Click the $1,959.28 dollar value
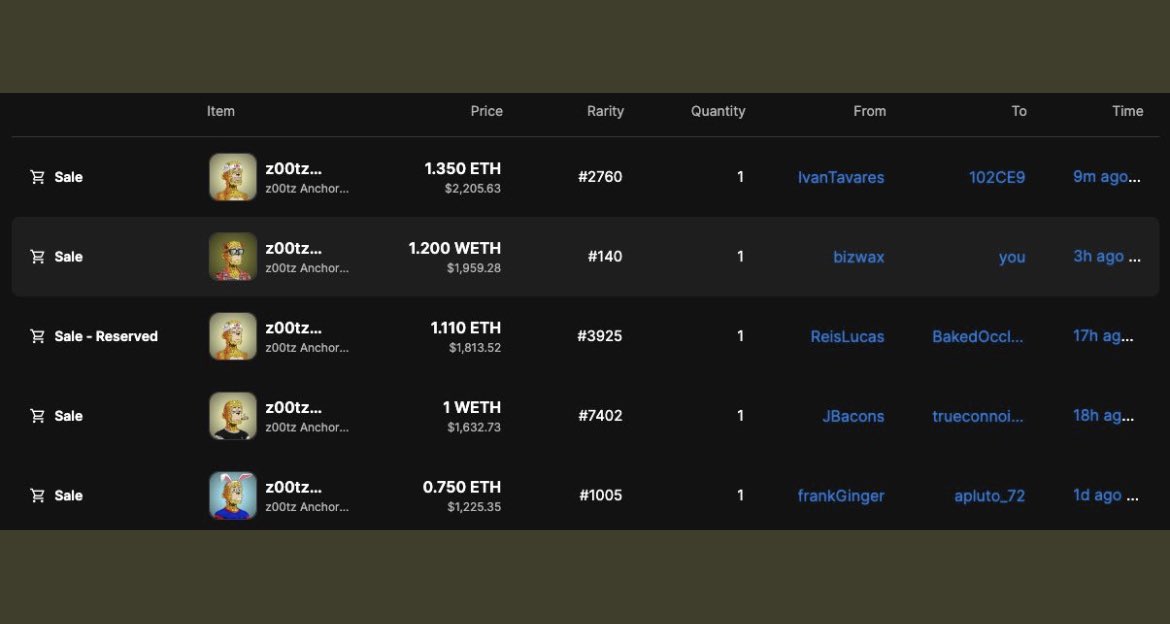 coord(474,269)
